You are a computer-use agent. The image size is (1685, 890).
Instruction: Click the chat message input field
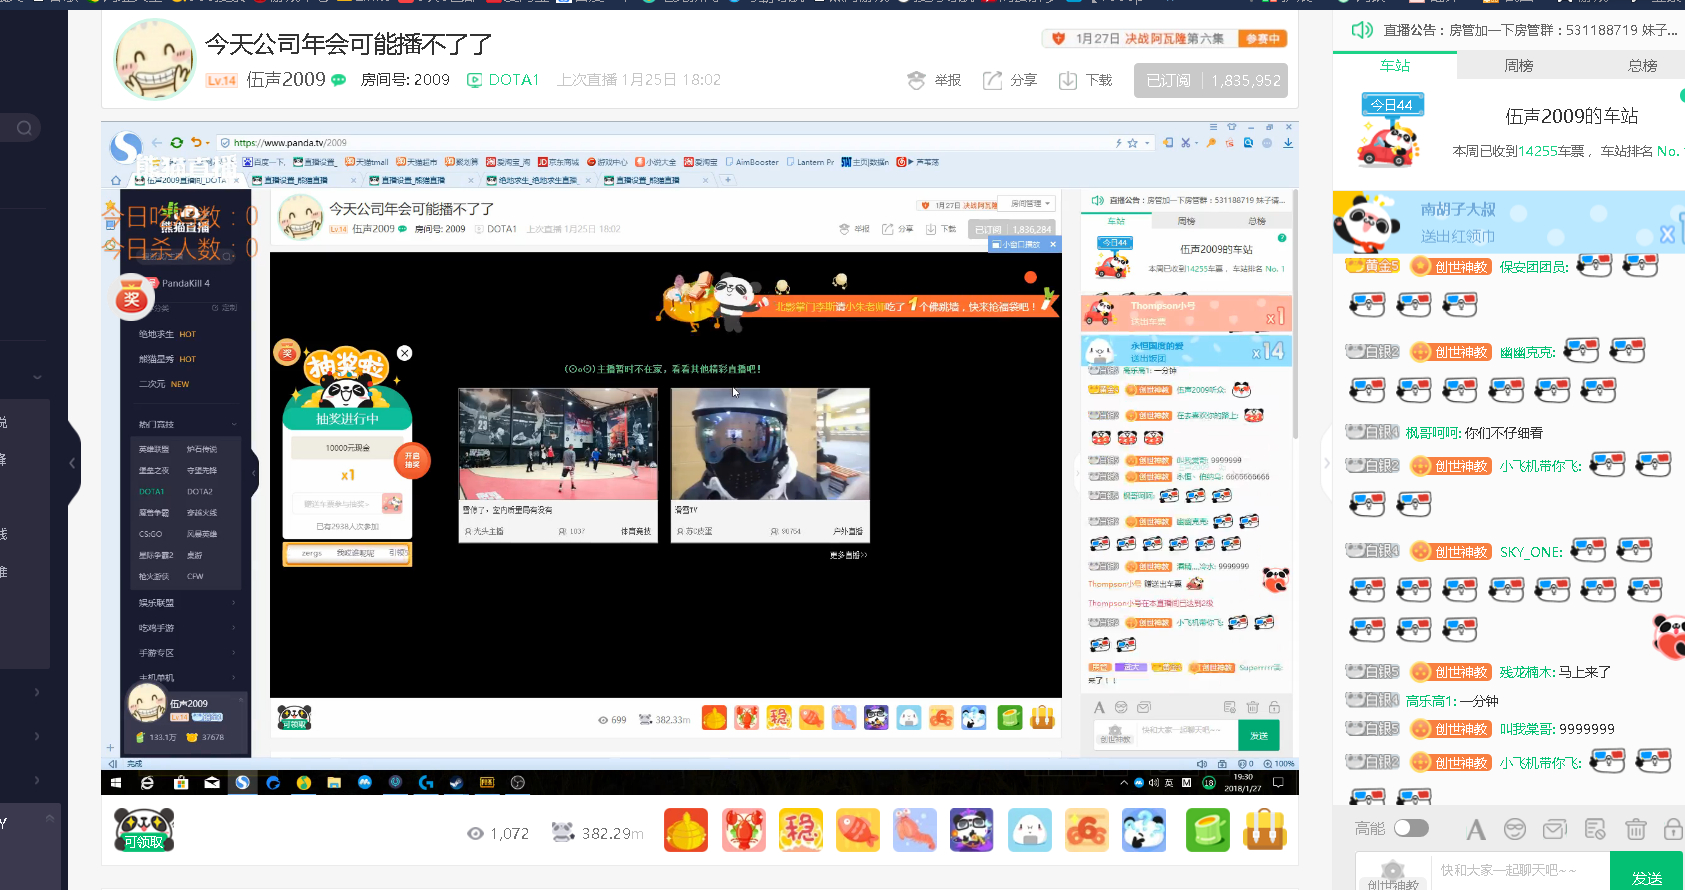(1520, 871)
